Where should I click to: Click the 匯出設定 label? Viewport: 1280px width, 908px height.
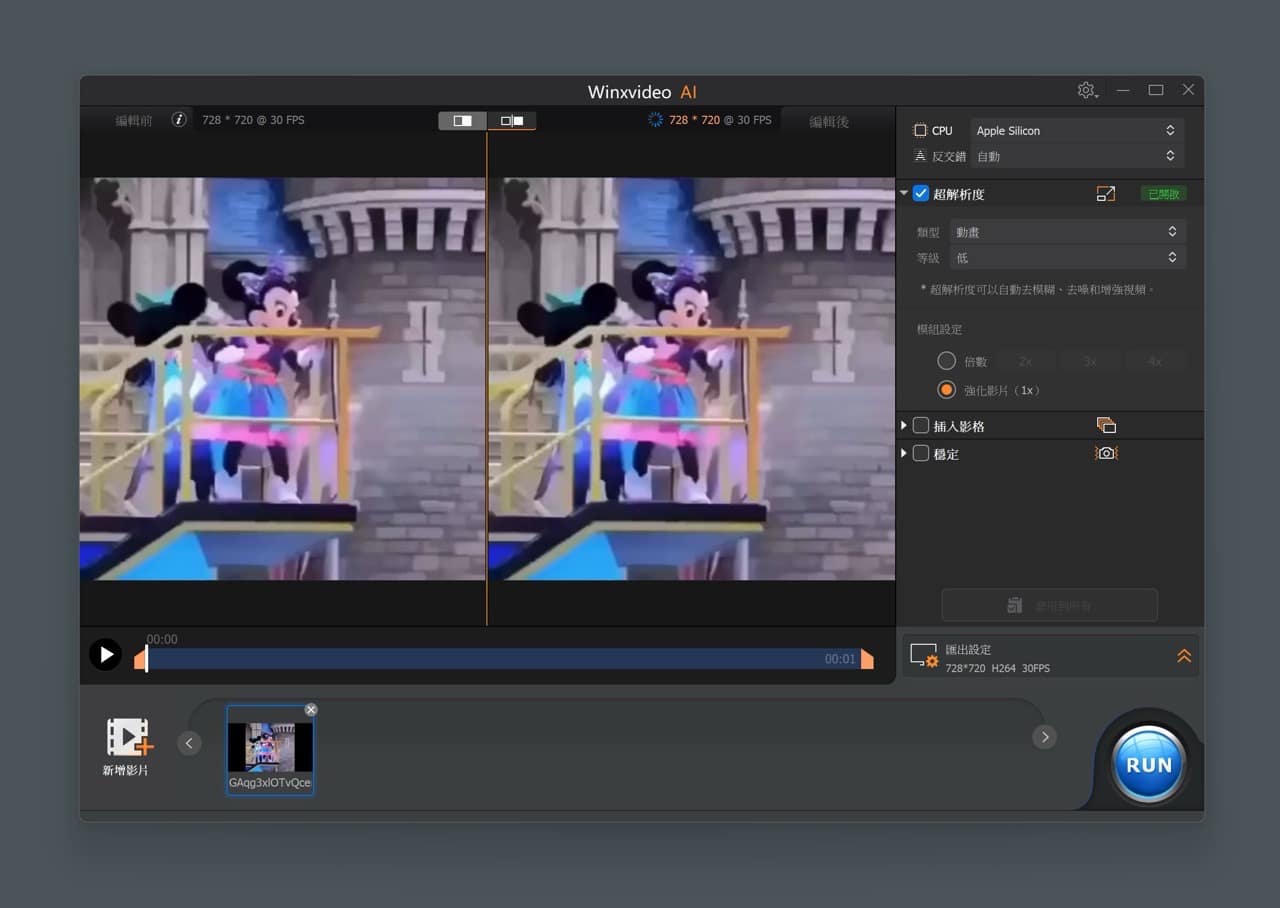click(x=968, y=650)
